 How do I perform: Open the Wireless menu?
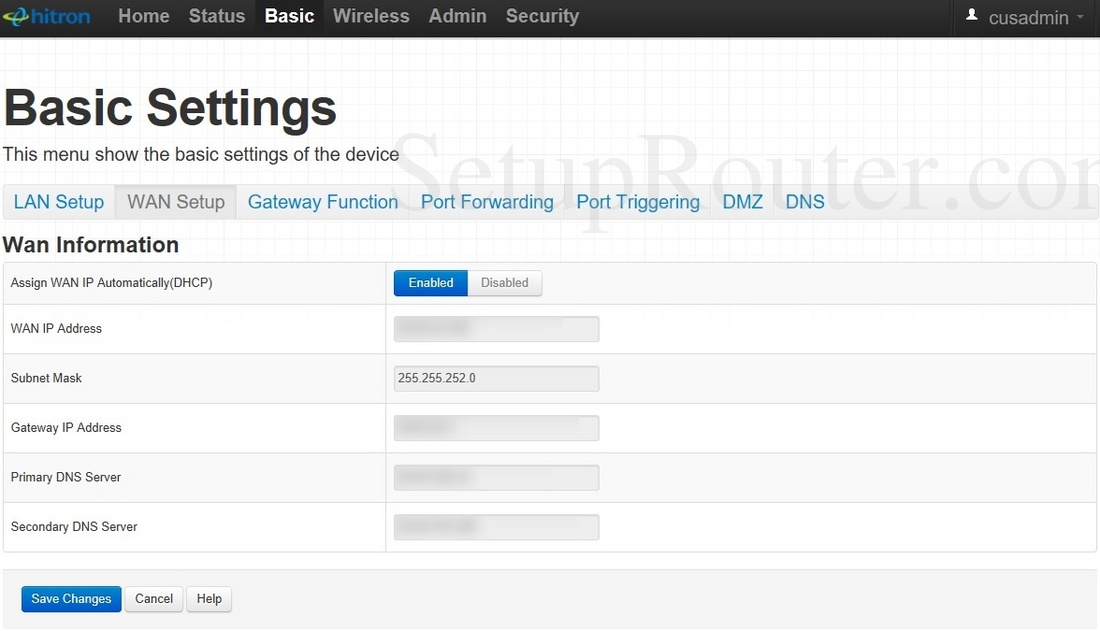click(371, 17)
